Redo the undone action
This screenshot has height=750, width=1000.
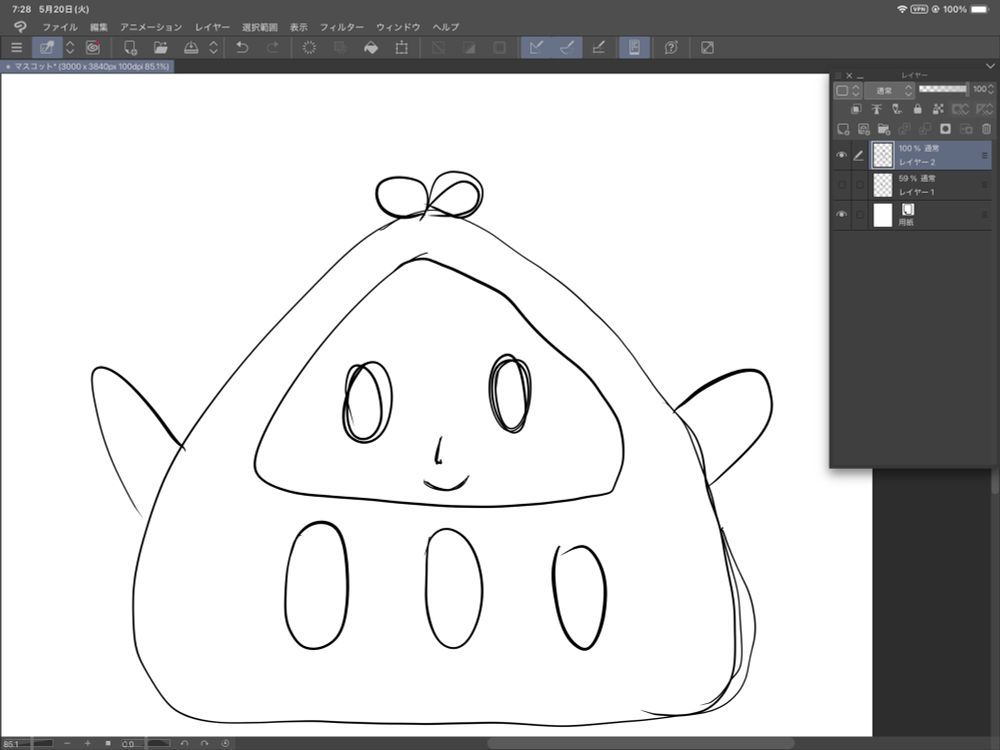tap(272, 48)
